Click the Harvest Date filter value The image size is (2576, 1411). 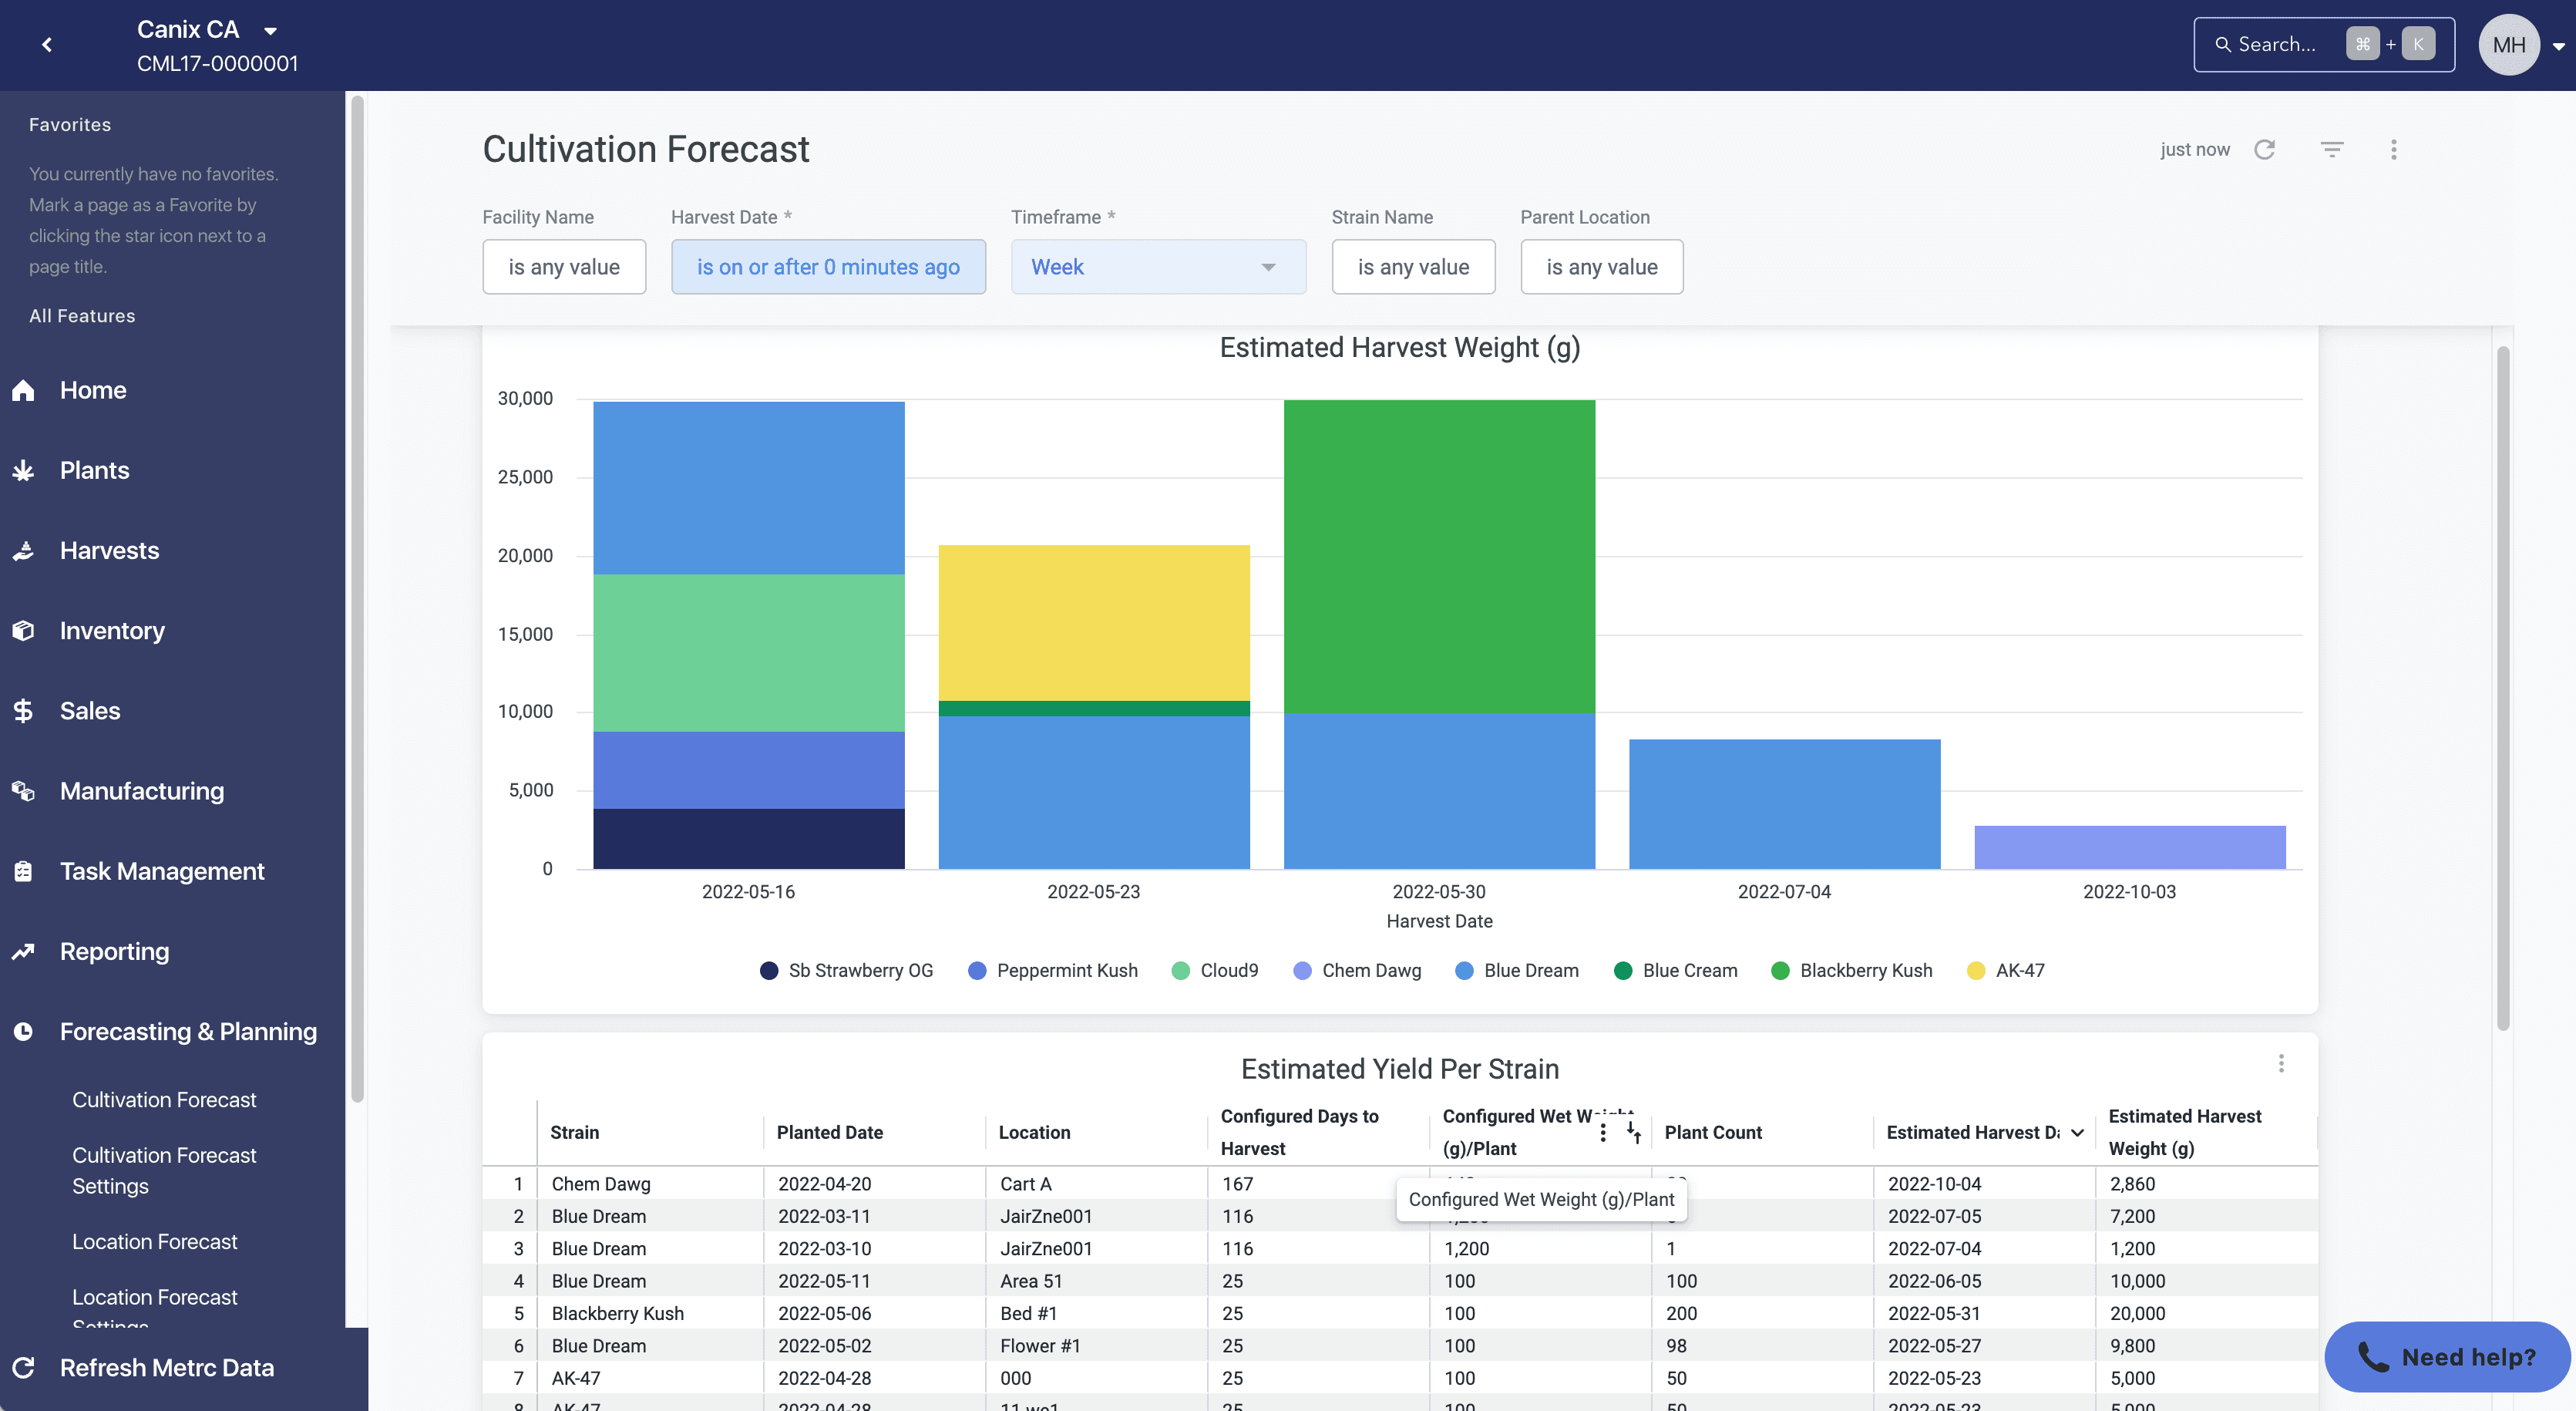coord(828,267)
